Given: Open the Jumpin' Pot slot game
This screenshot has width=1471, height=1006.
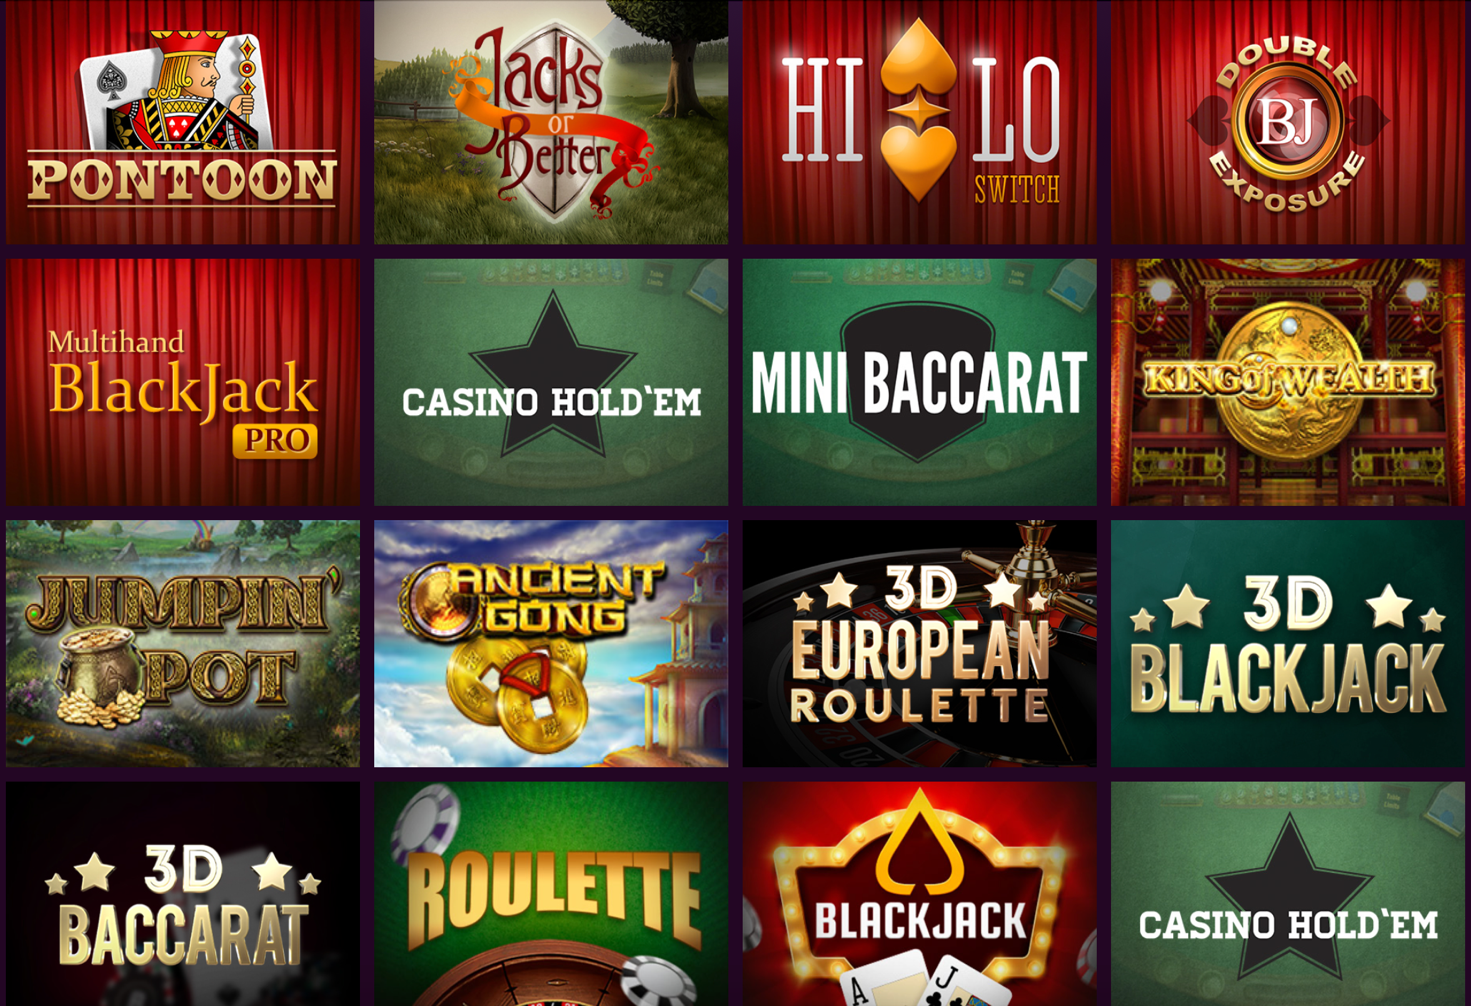Looking at the screenshot, I should [183, 643].
